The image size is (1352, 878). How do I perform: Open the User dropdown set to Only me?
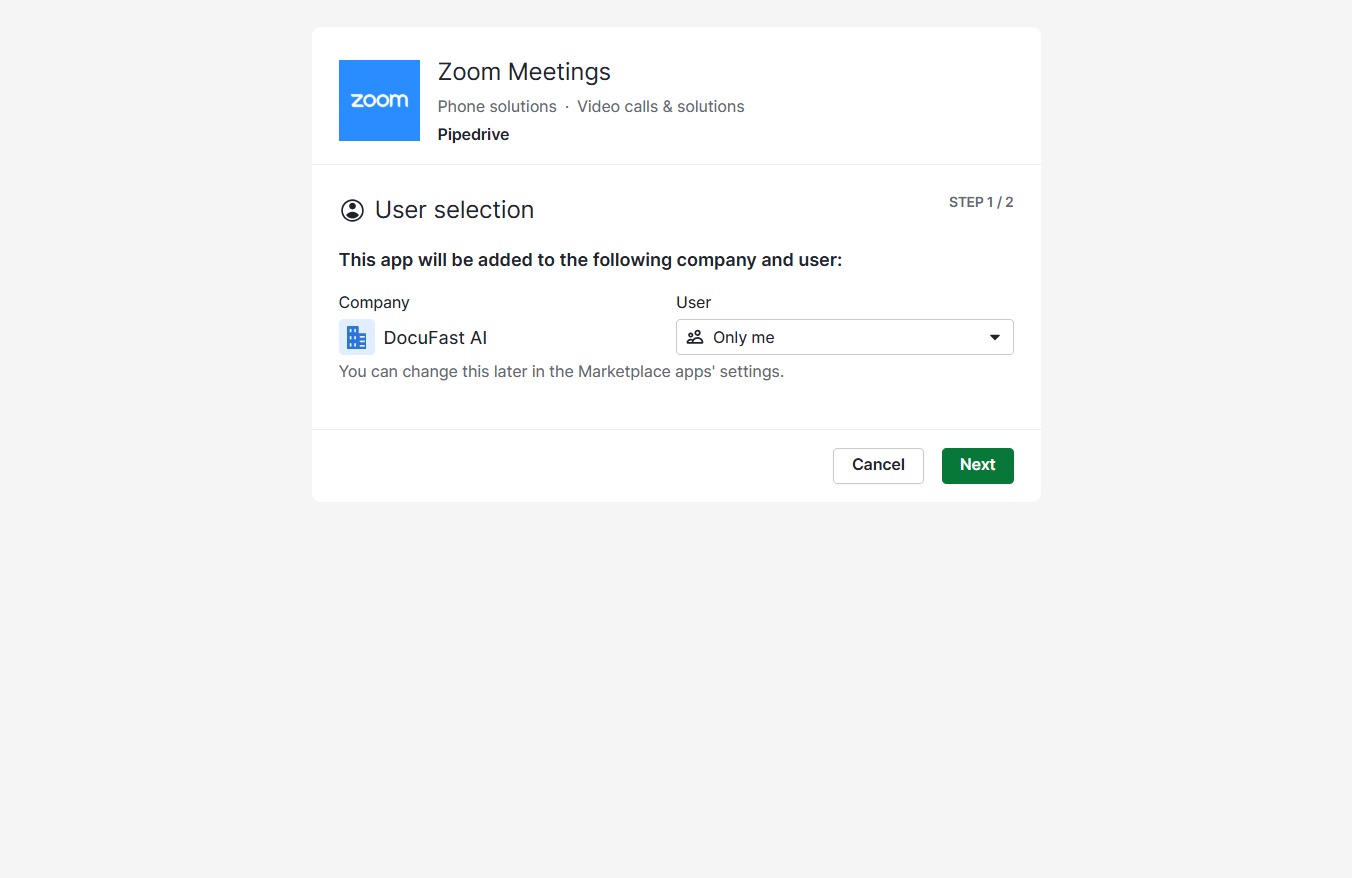[845, 337]
